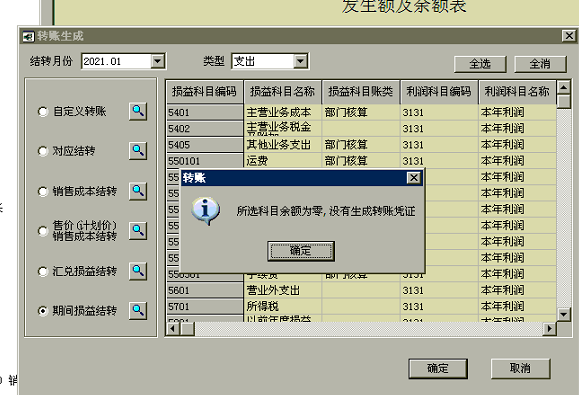579x395 pixels.
Task: Select the 对应结转 radio option
Action: point(43,151)
